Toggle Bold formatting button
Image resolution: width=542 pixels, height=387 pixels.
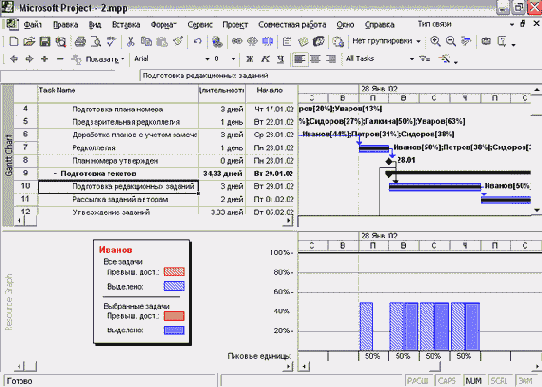point(250,59)
